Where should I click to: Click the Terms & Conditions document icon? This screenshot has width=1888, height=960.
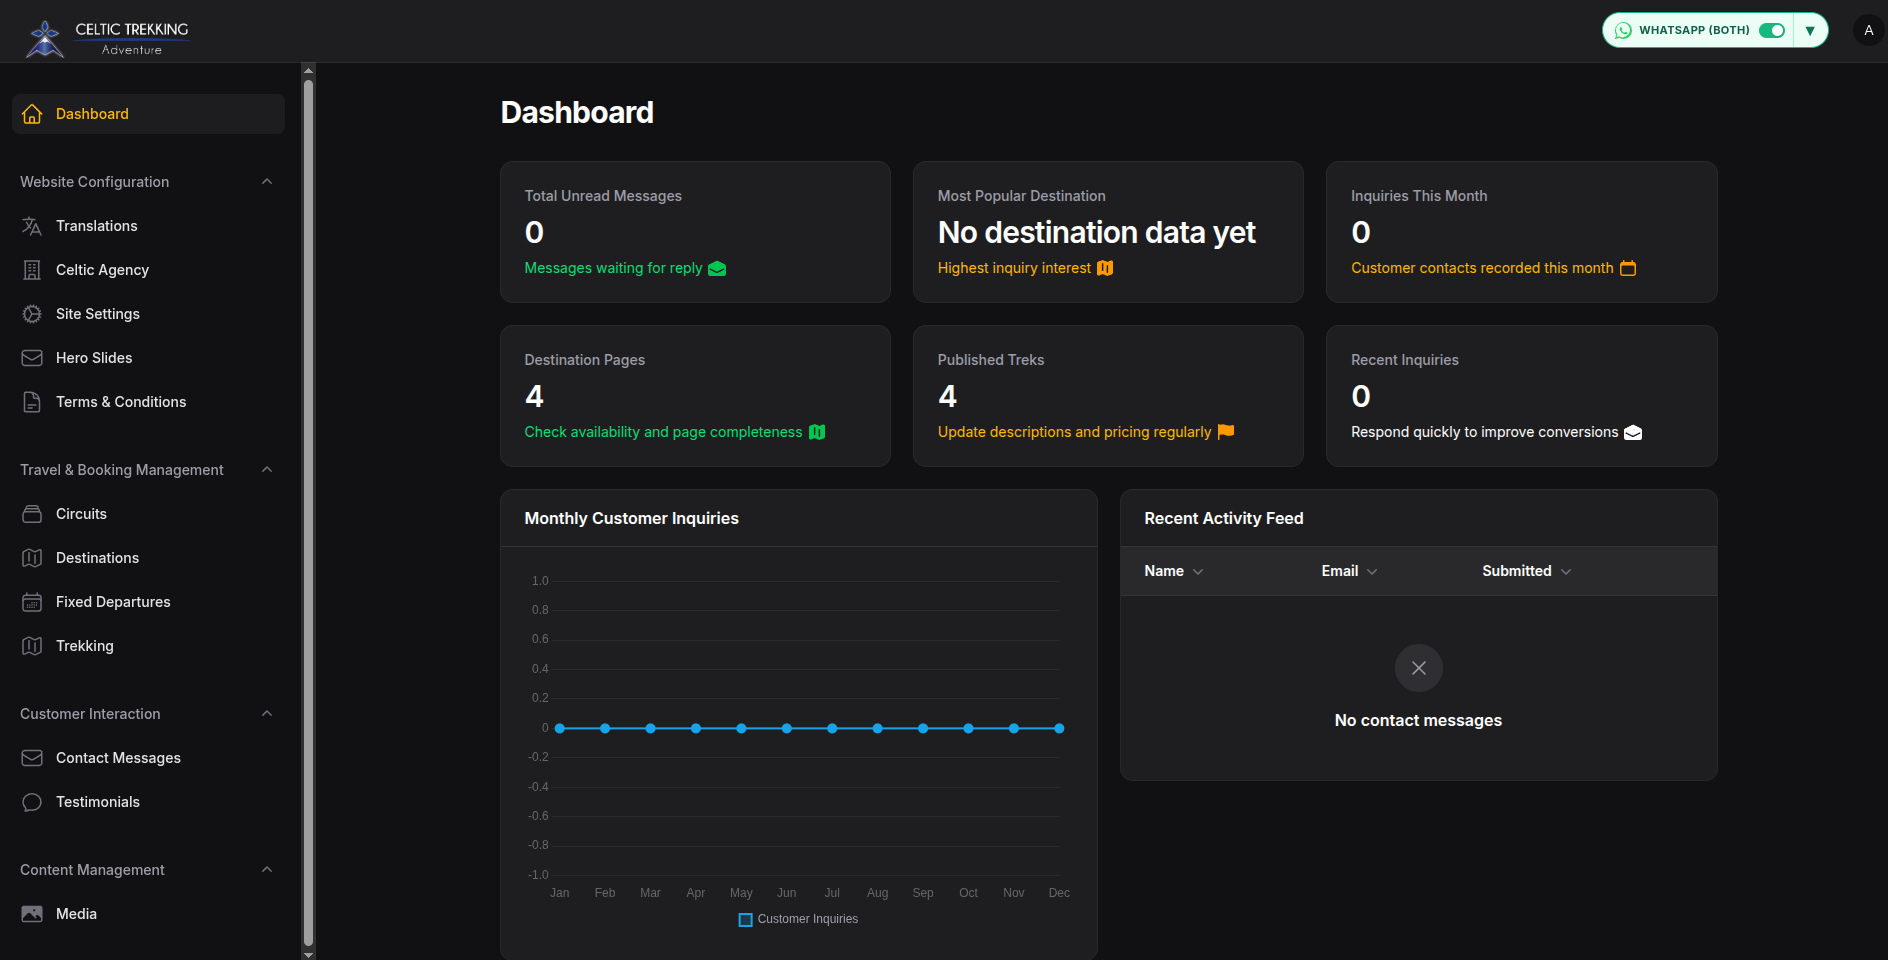click(32, 402)
